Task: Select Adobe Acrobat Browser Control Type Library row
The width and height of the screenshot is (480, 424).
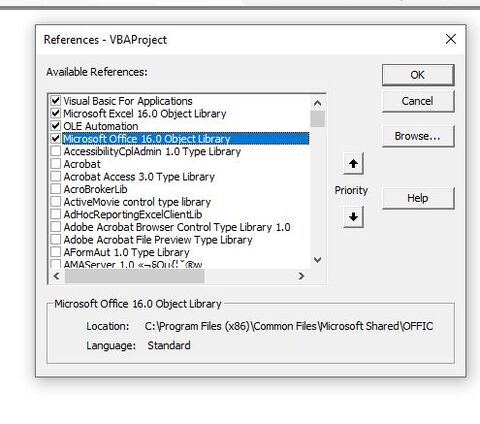Action: tap(177, 227)
